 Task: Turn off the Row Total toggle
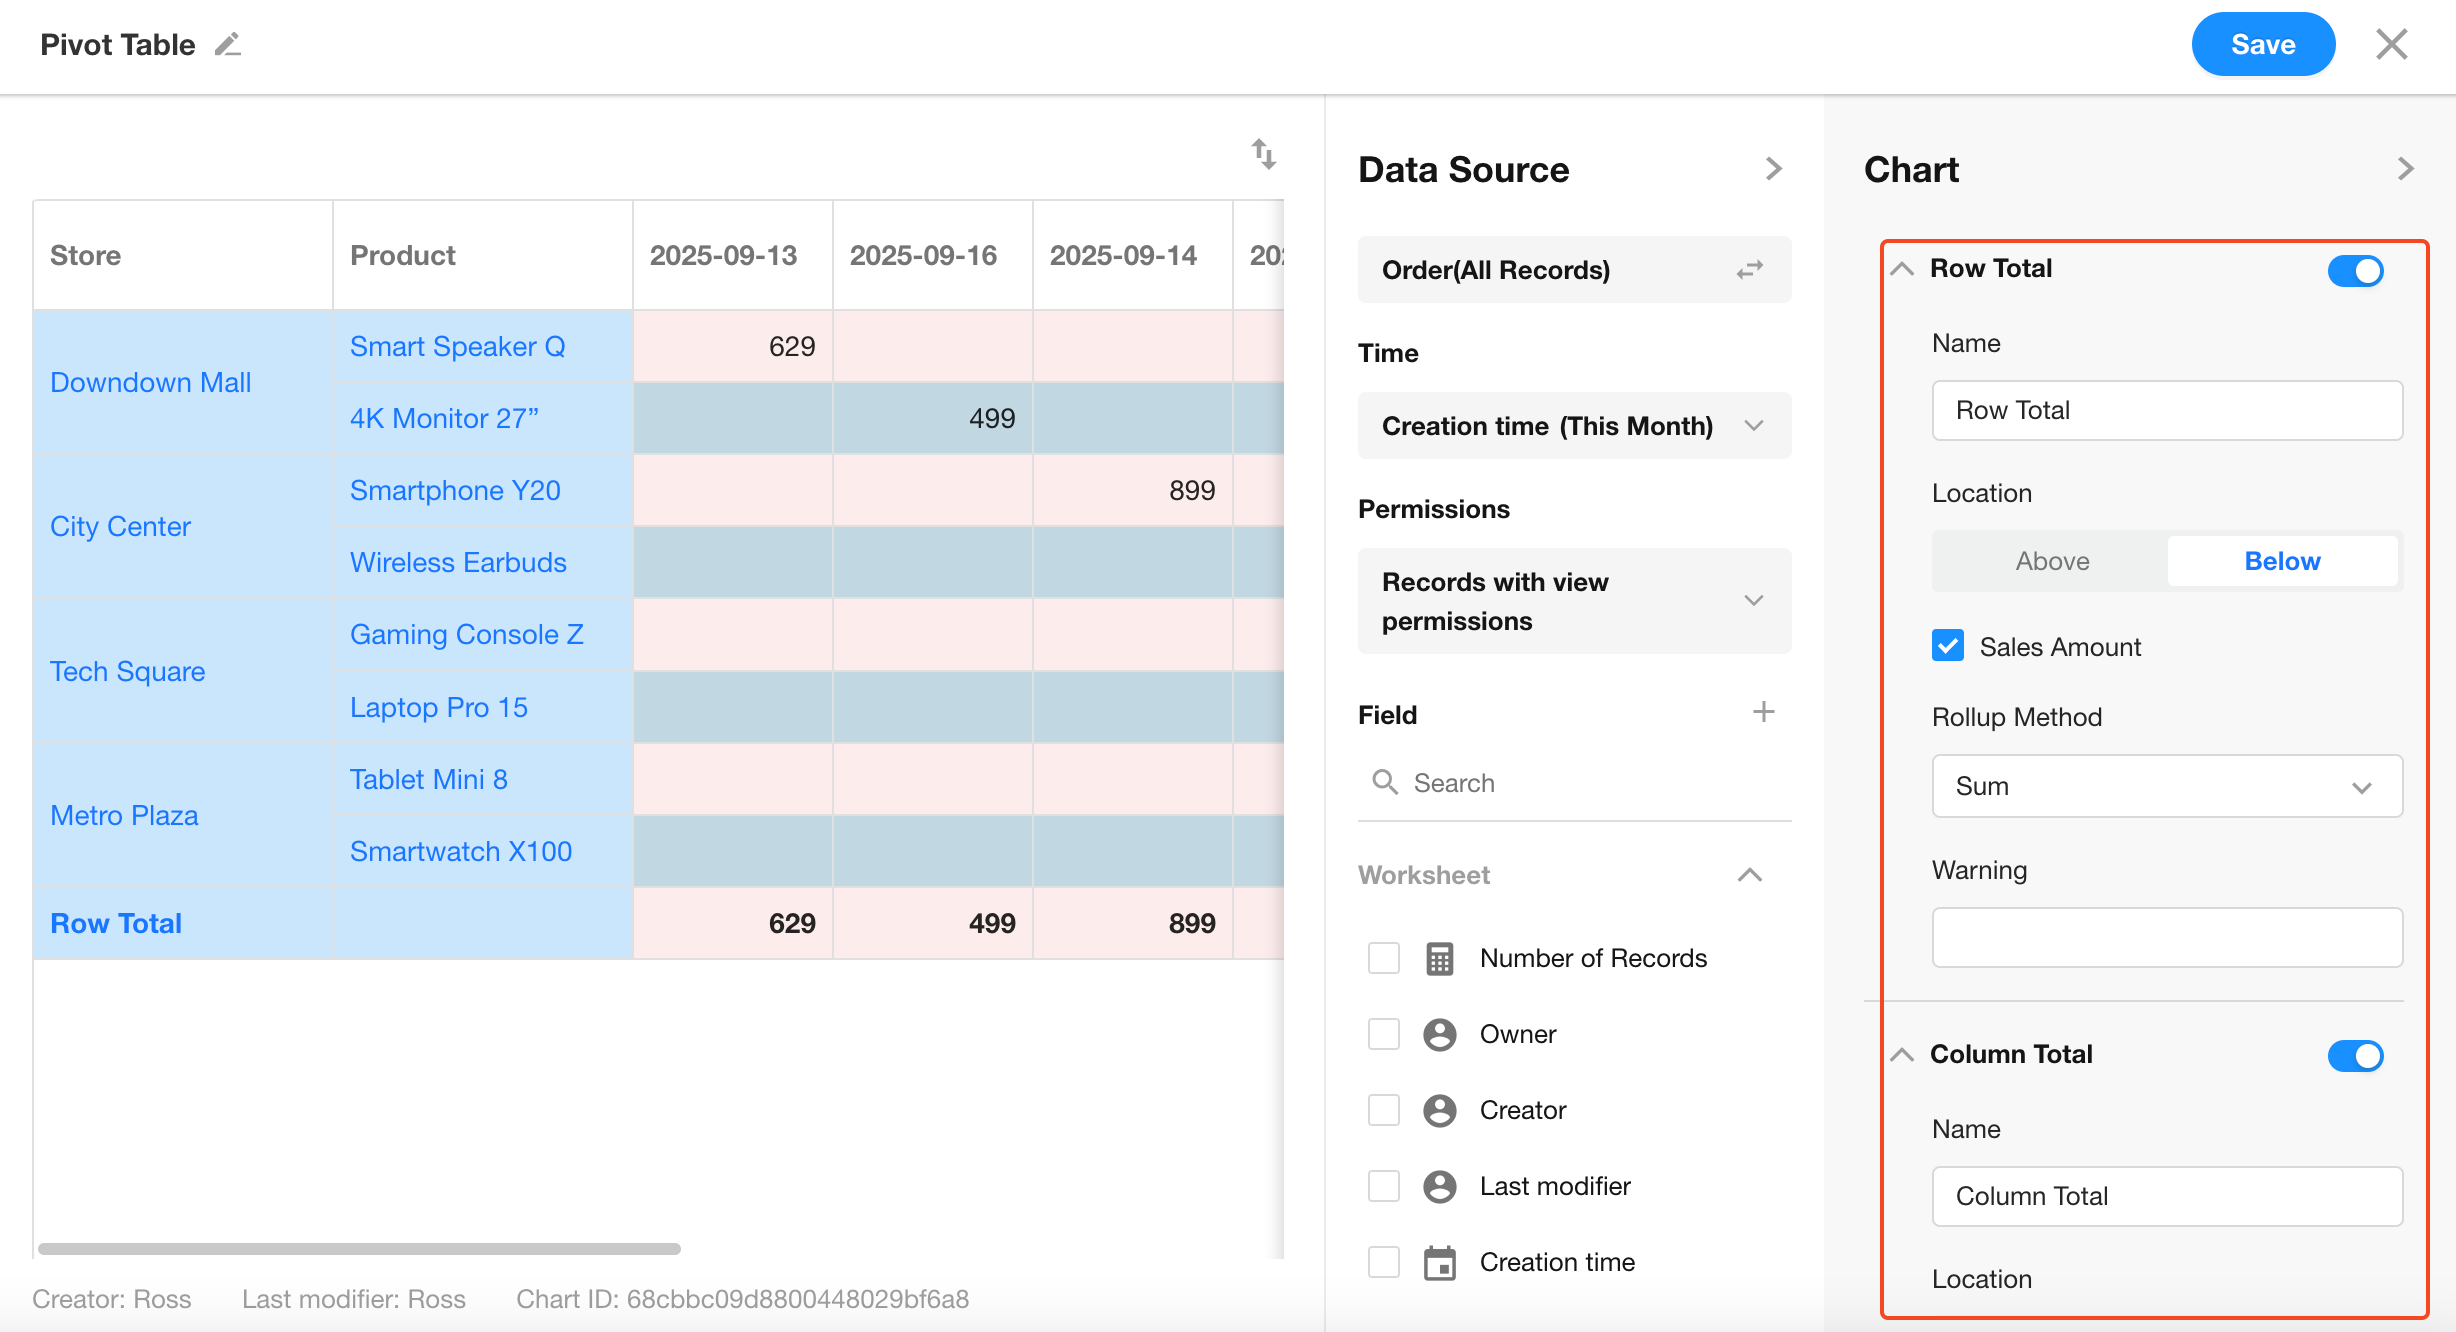(x=2355, y=270)
